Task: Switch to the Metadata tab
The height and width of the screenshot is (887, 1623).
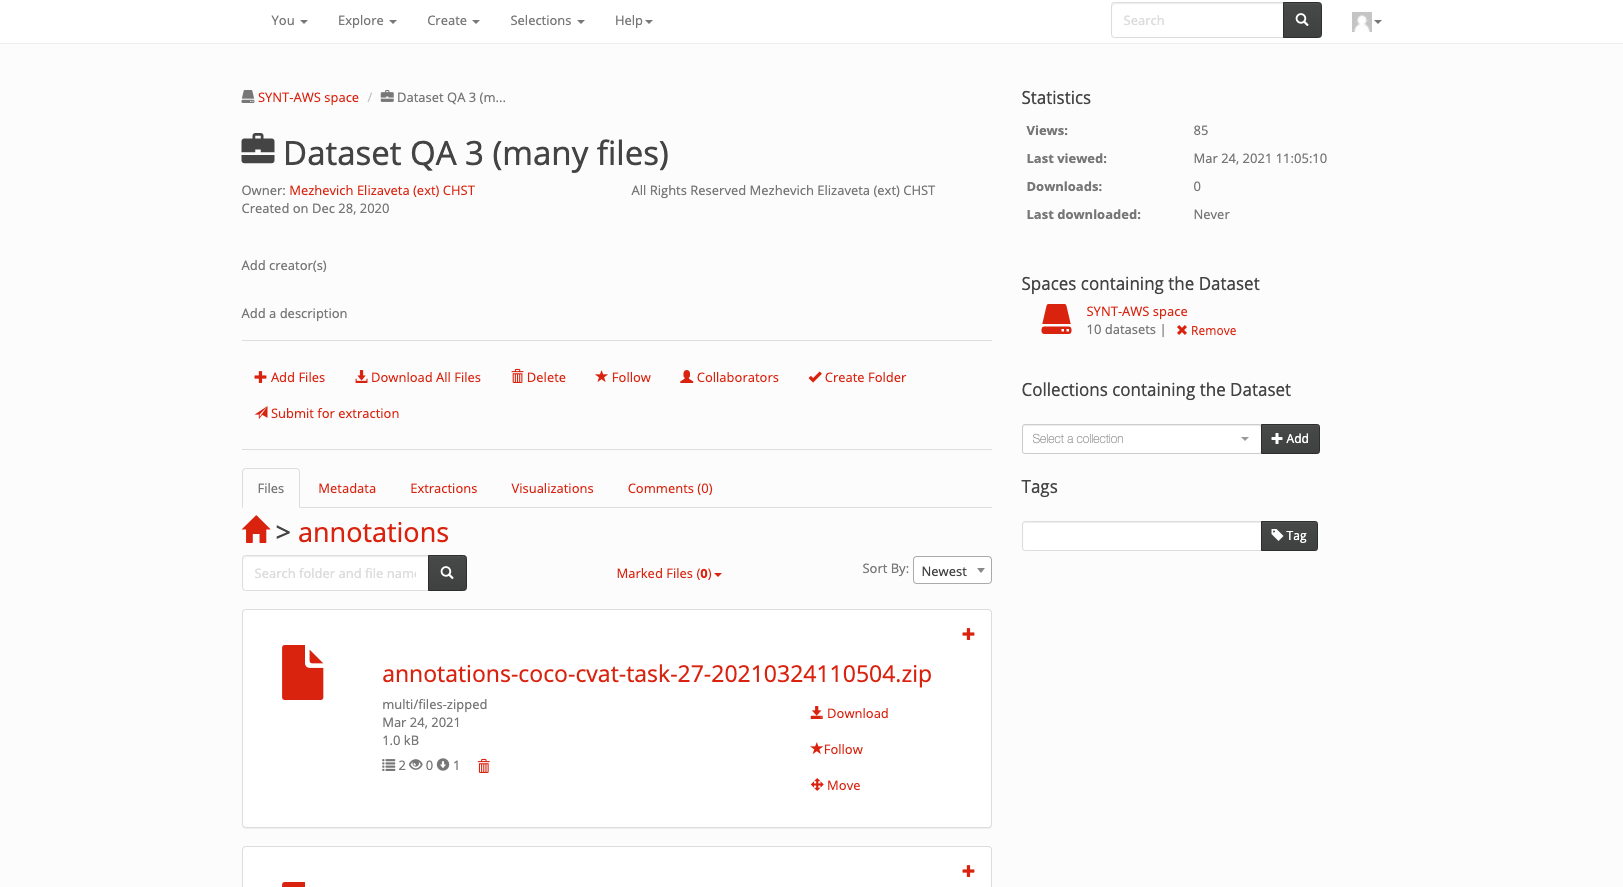Action: 347,489
